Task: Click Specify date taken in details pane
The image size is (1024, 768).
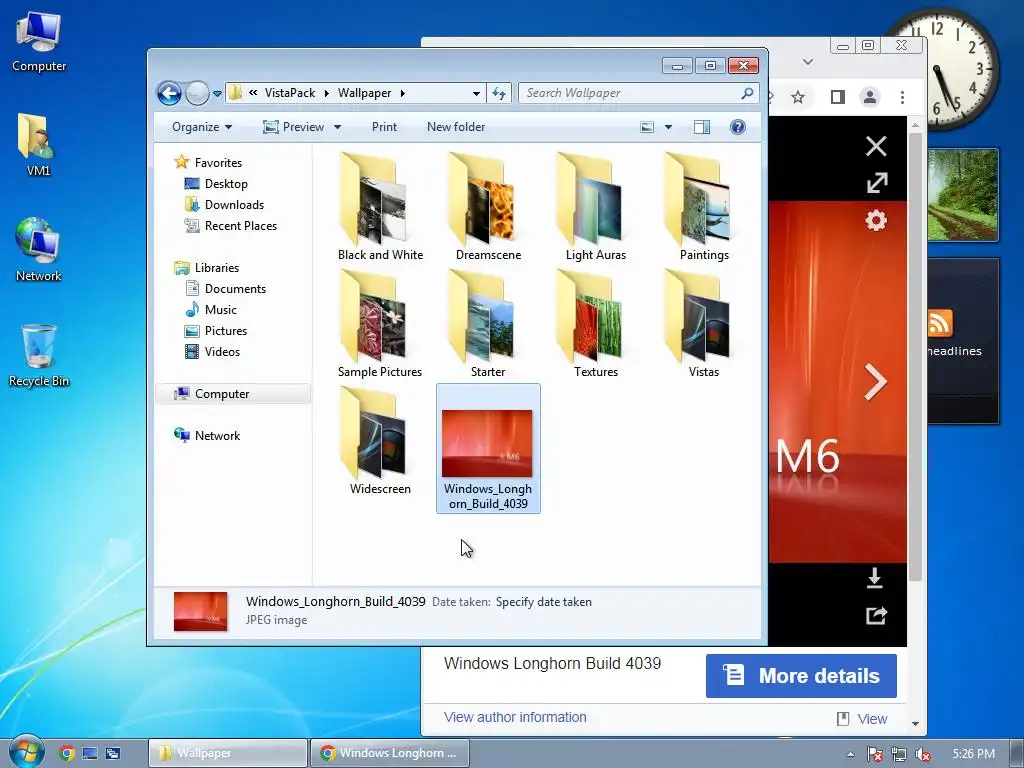Action: pos(543,602)
